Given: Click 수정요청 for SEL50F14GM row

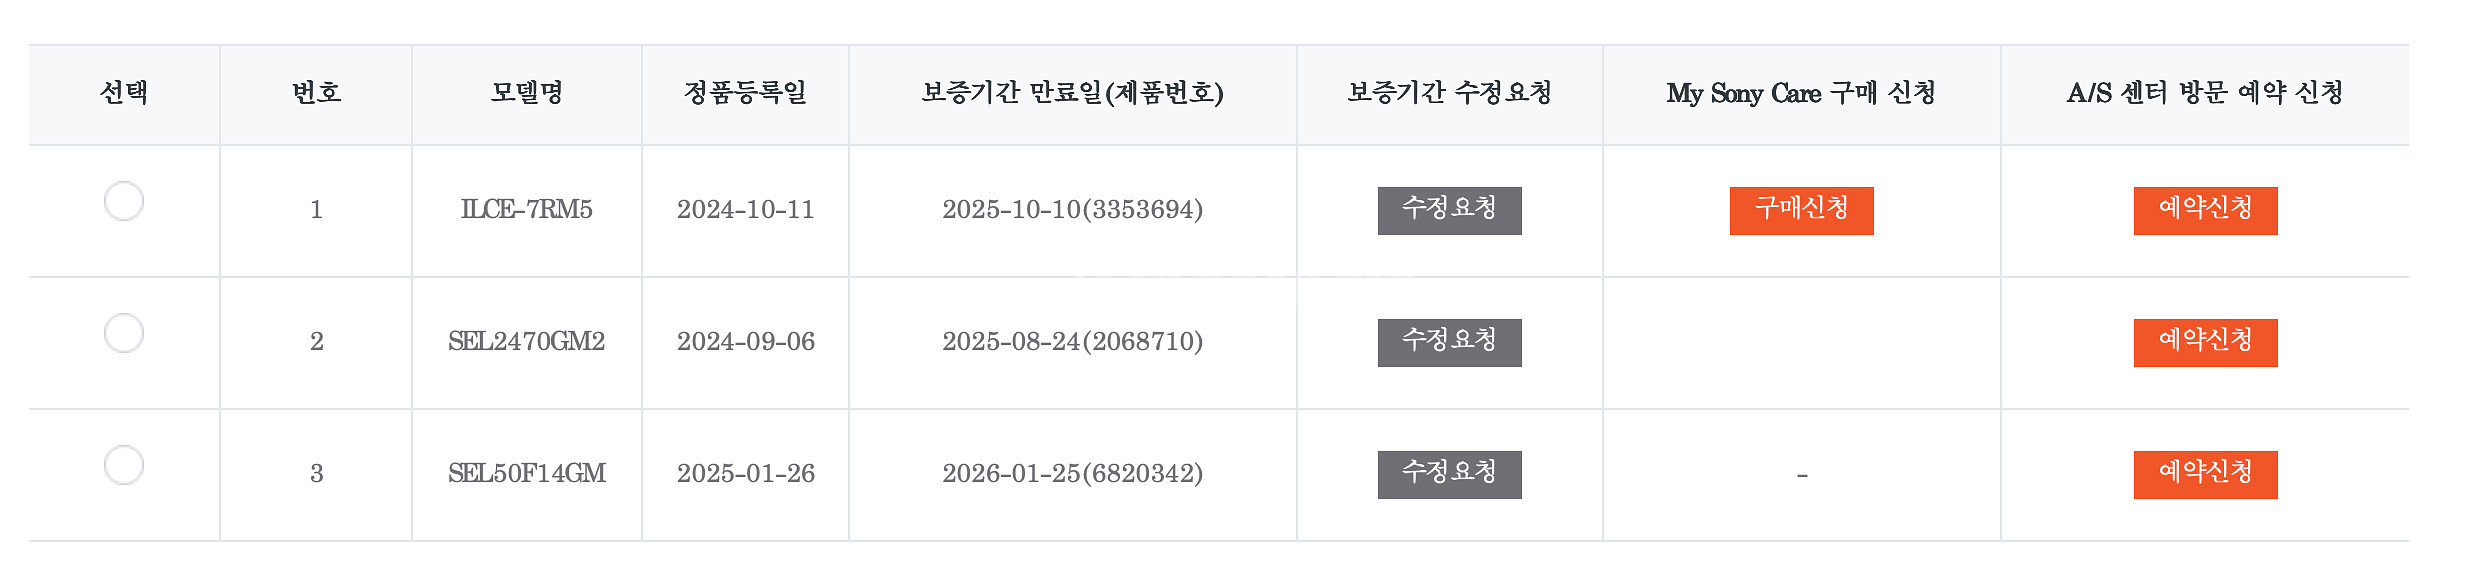Looking at the screenshot, I should tap(1449, 474).
